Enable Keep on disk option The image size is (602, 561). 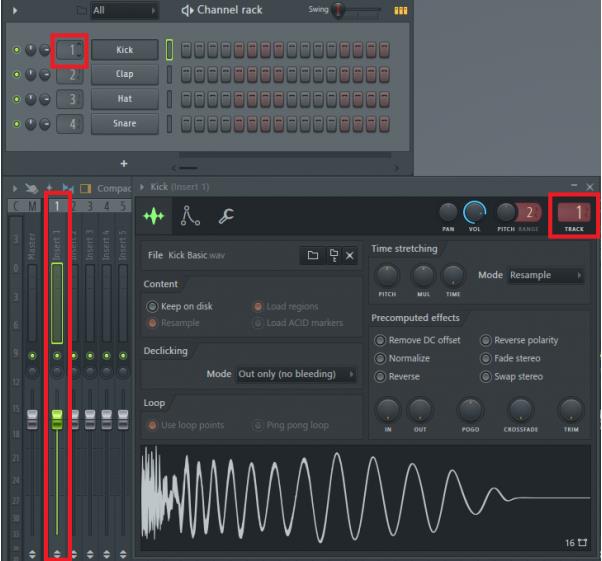(x=152, y=306)
